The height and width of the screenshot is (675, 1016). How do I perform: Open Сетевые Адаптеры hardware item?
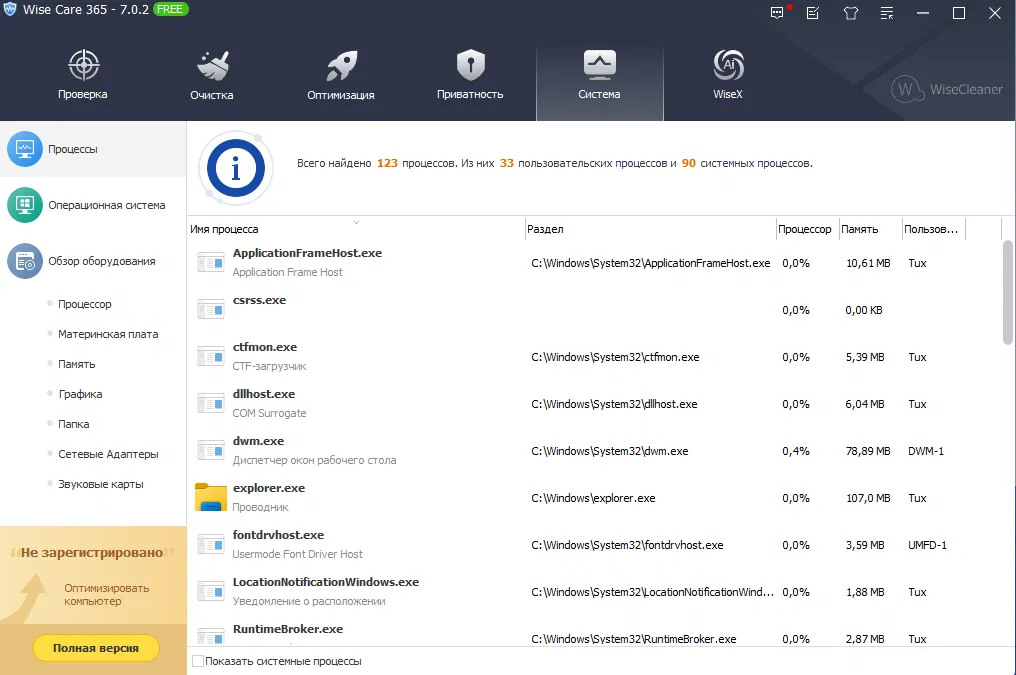coord(108,454)
